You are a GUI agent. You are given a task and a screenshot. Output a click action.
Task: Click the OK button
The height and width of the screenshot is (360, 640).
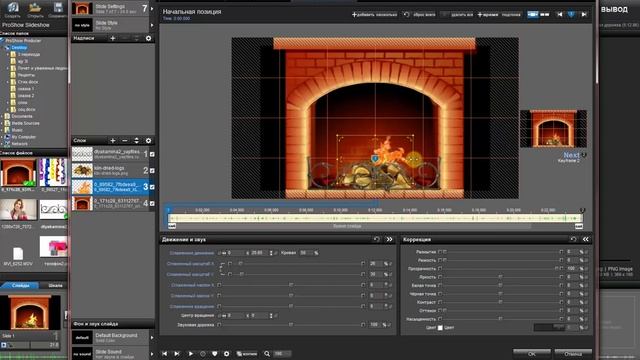(x=532, y=353)
